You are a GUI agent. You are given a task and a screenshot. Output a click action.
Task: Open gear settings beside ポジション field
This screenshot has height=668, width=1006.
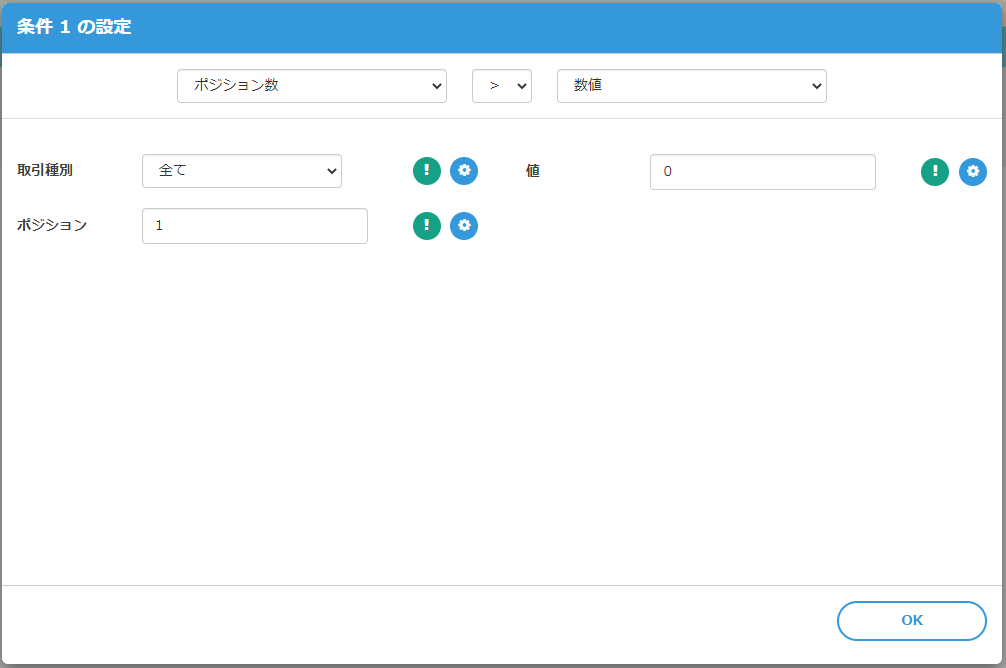[464, 226]
